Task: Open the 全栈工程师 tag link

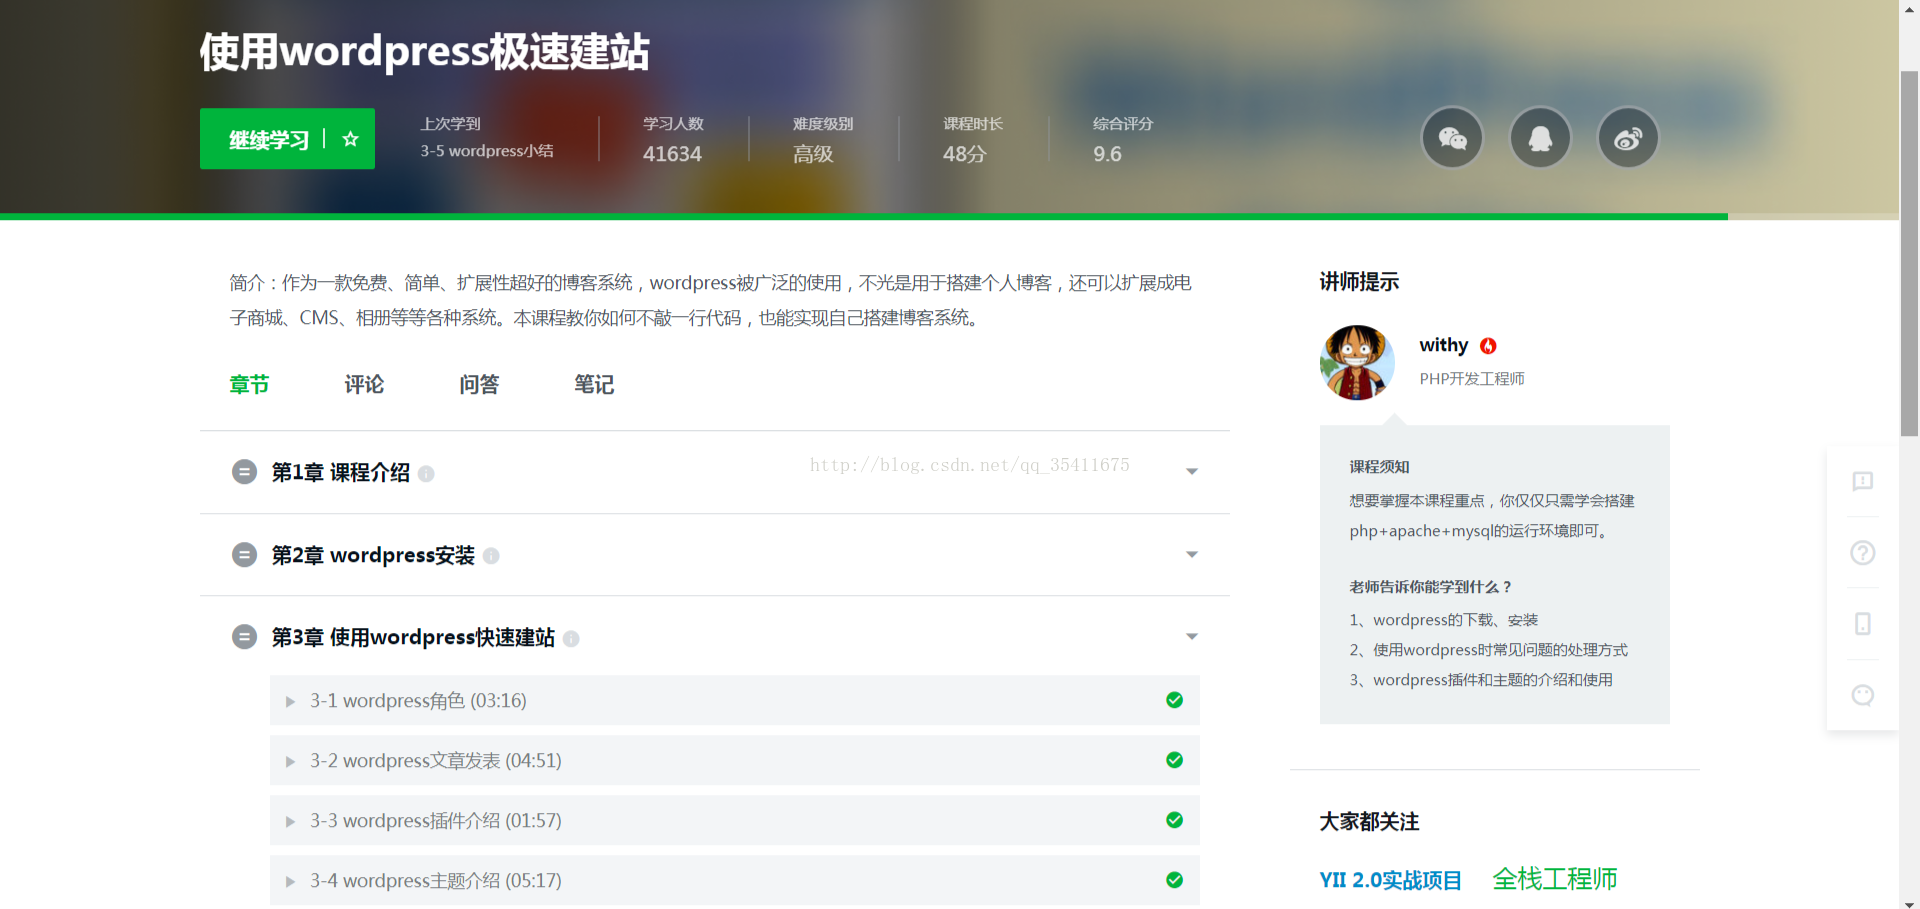Action: (1555, 879)
